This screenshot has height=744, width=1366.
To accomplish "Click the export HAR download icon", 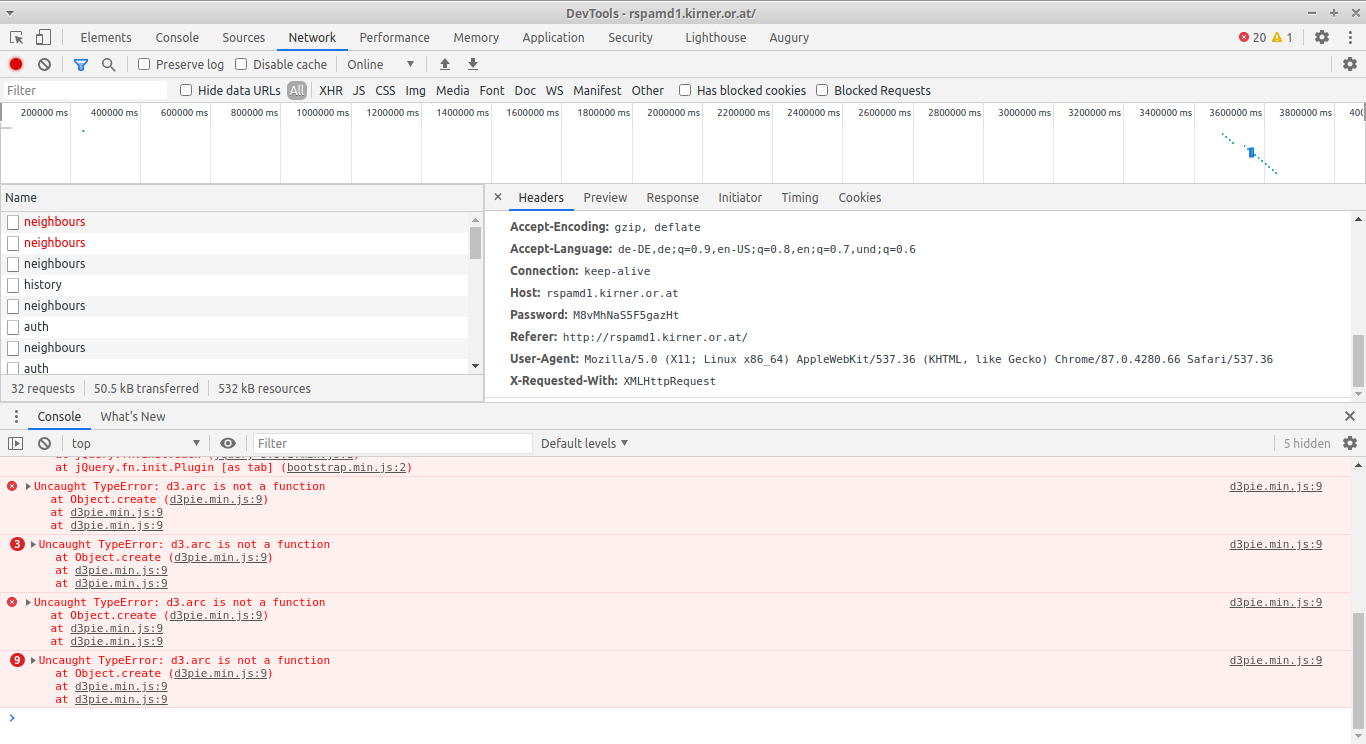I will click(x=473, y=64).
